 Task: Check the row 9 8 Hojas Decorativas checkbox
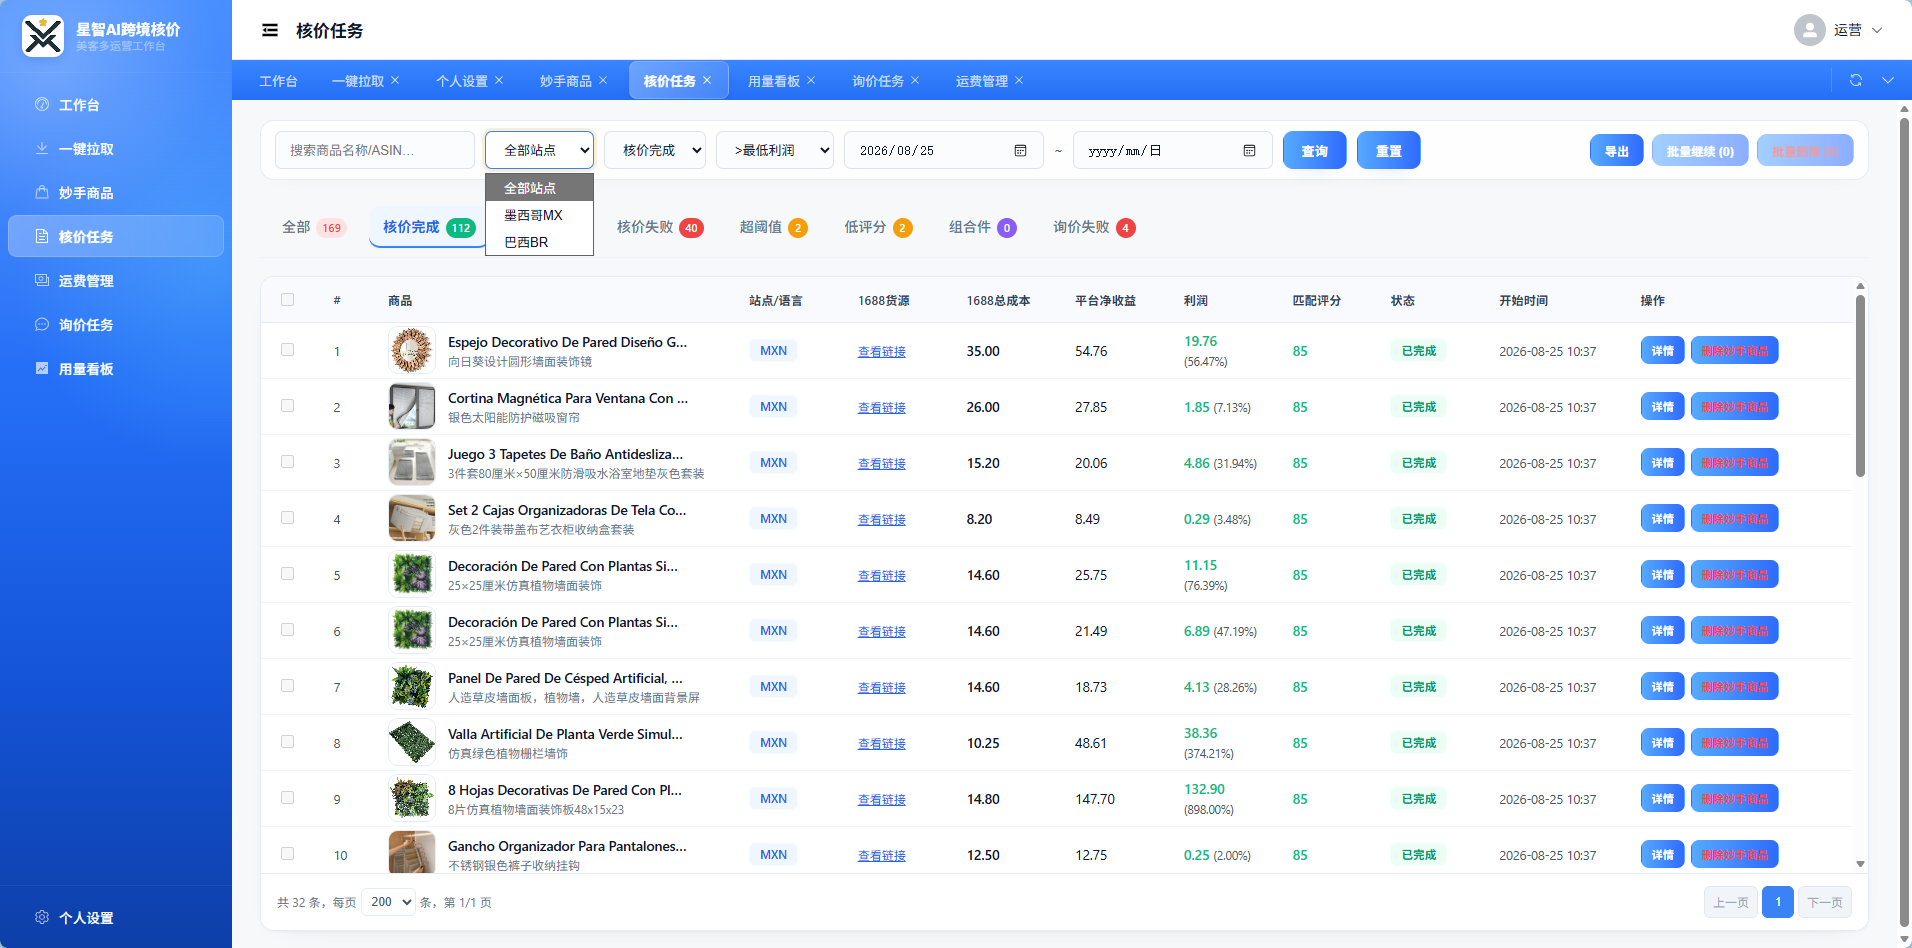coord(288,798)
